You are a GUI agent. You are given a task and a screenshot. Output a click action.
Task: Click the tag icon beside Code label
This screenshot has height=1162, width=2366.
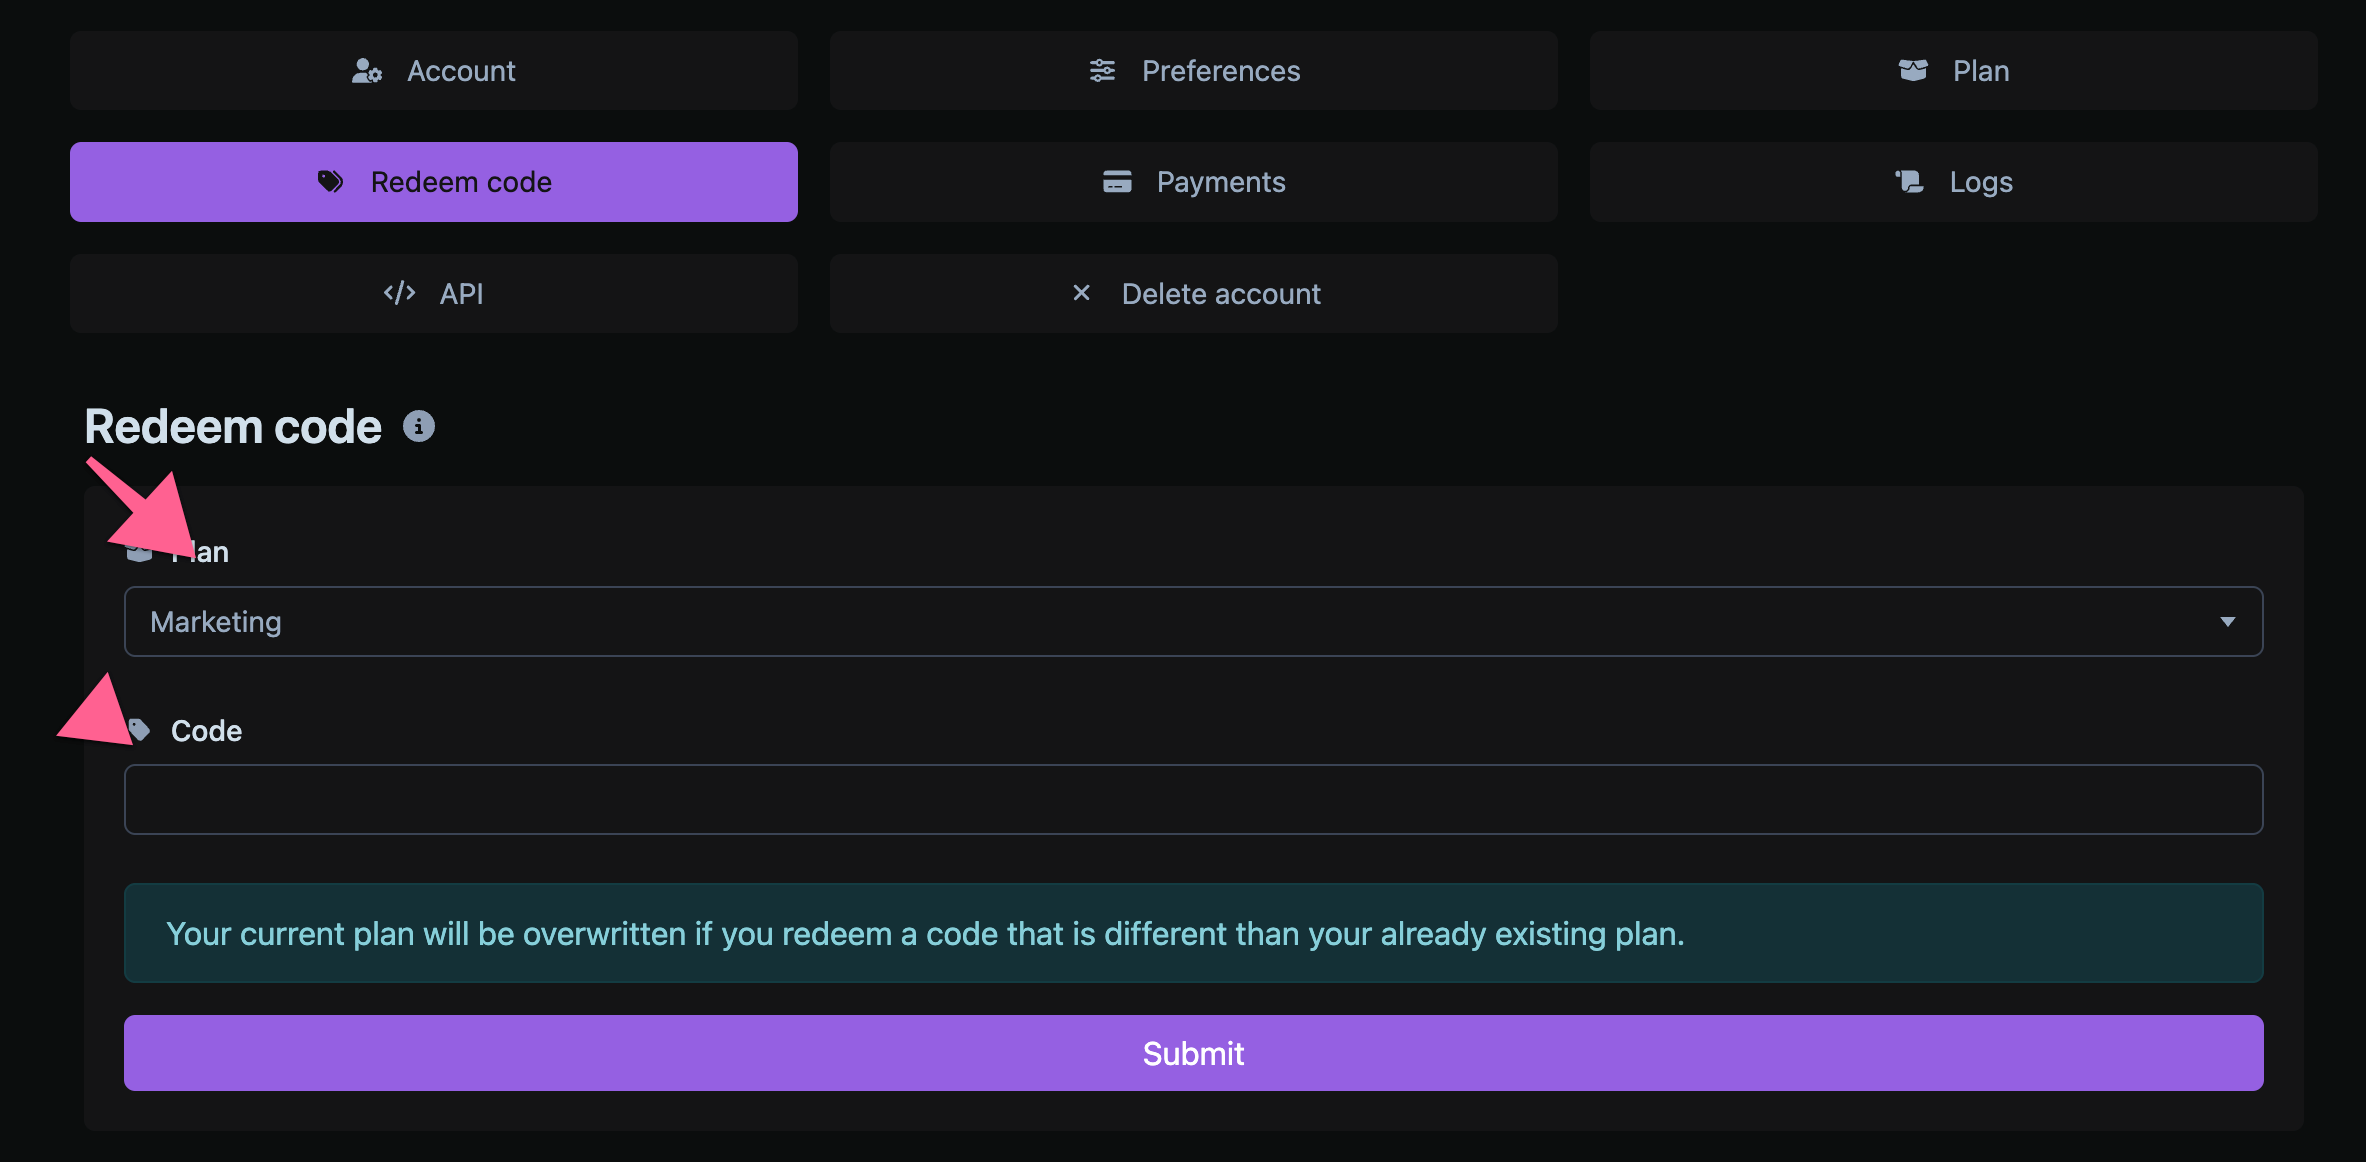(x=139, y=731)
